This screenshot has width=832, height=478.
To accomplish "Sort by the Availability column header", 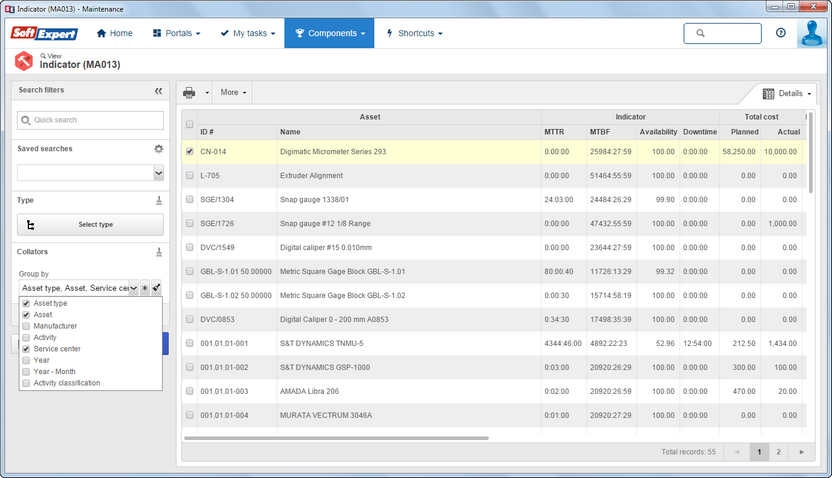I will pyautogui.click(x=658, y=132).
